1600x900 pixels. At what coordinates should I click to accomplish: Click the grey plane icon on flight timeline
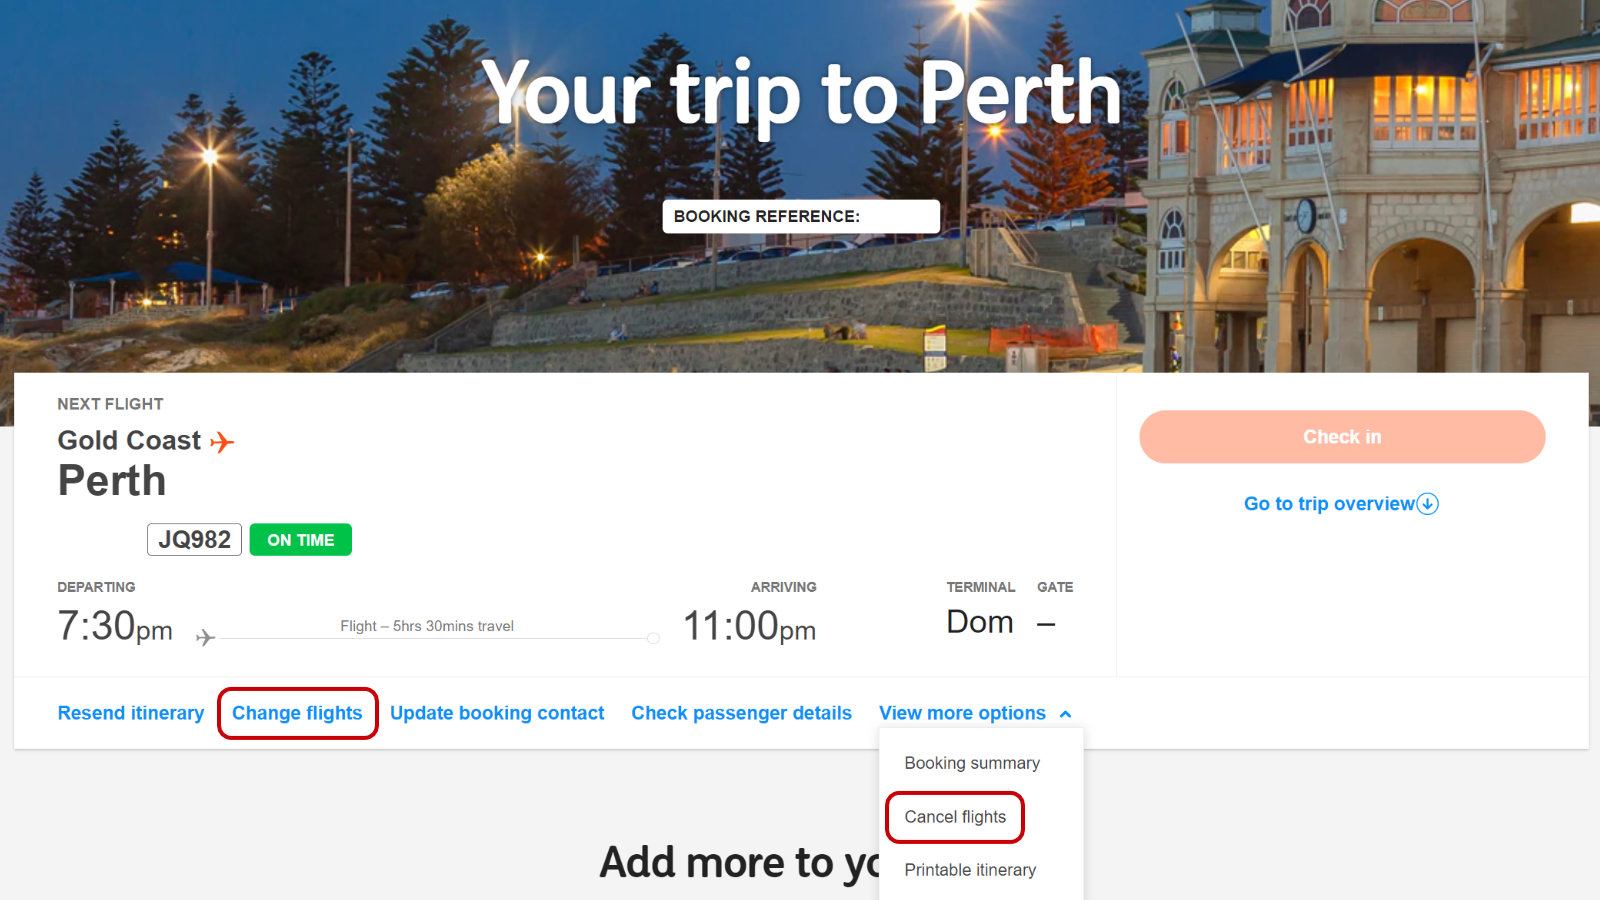click(205, 637)
